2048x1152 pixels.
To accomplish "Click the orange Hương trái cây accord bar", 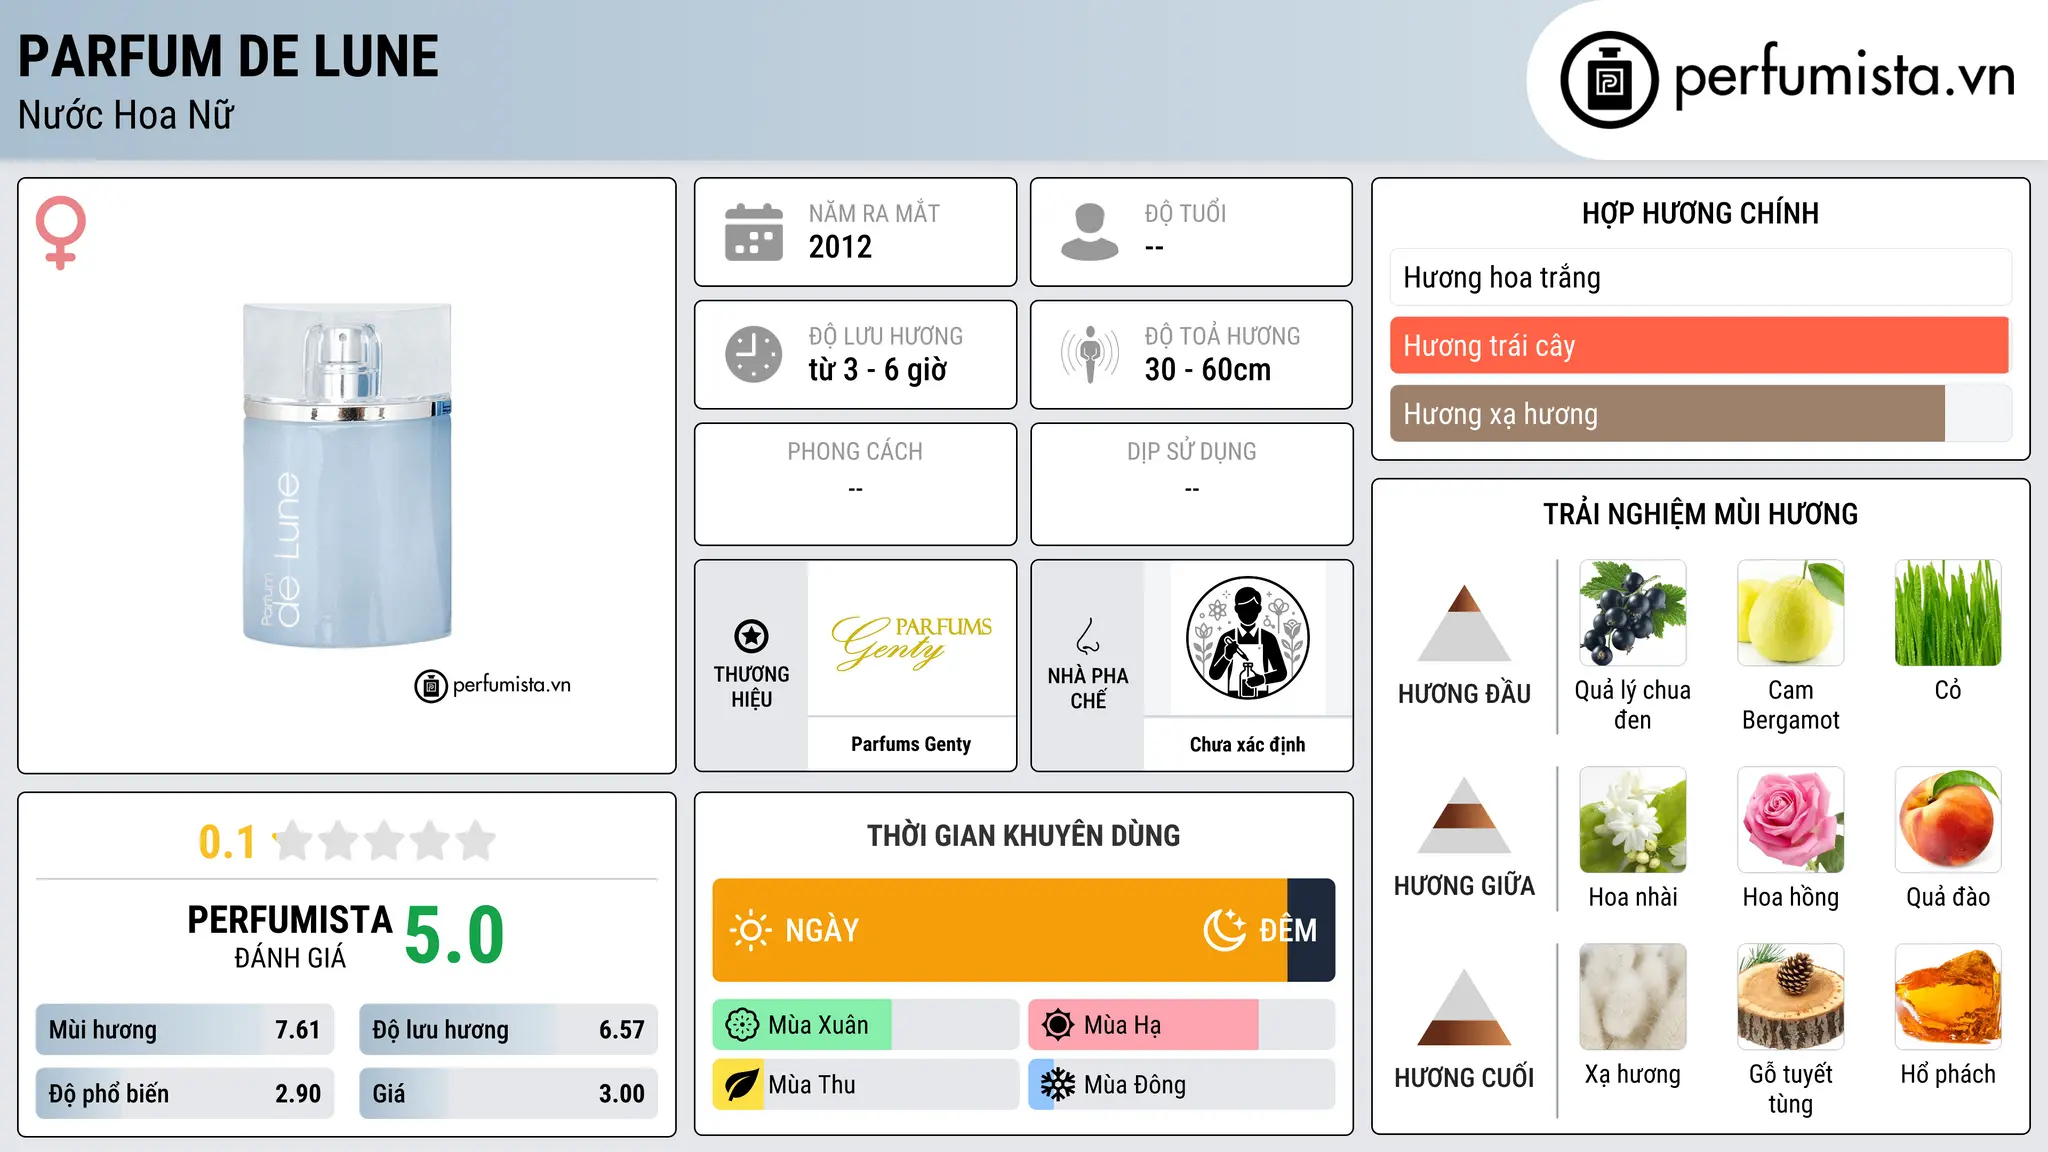I will click(1700, 345).
